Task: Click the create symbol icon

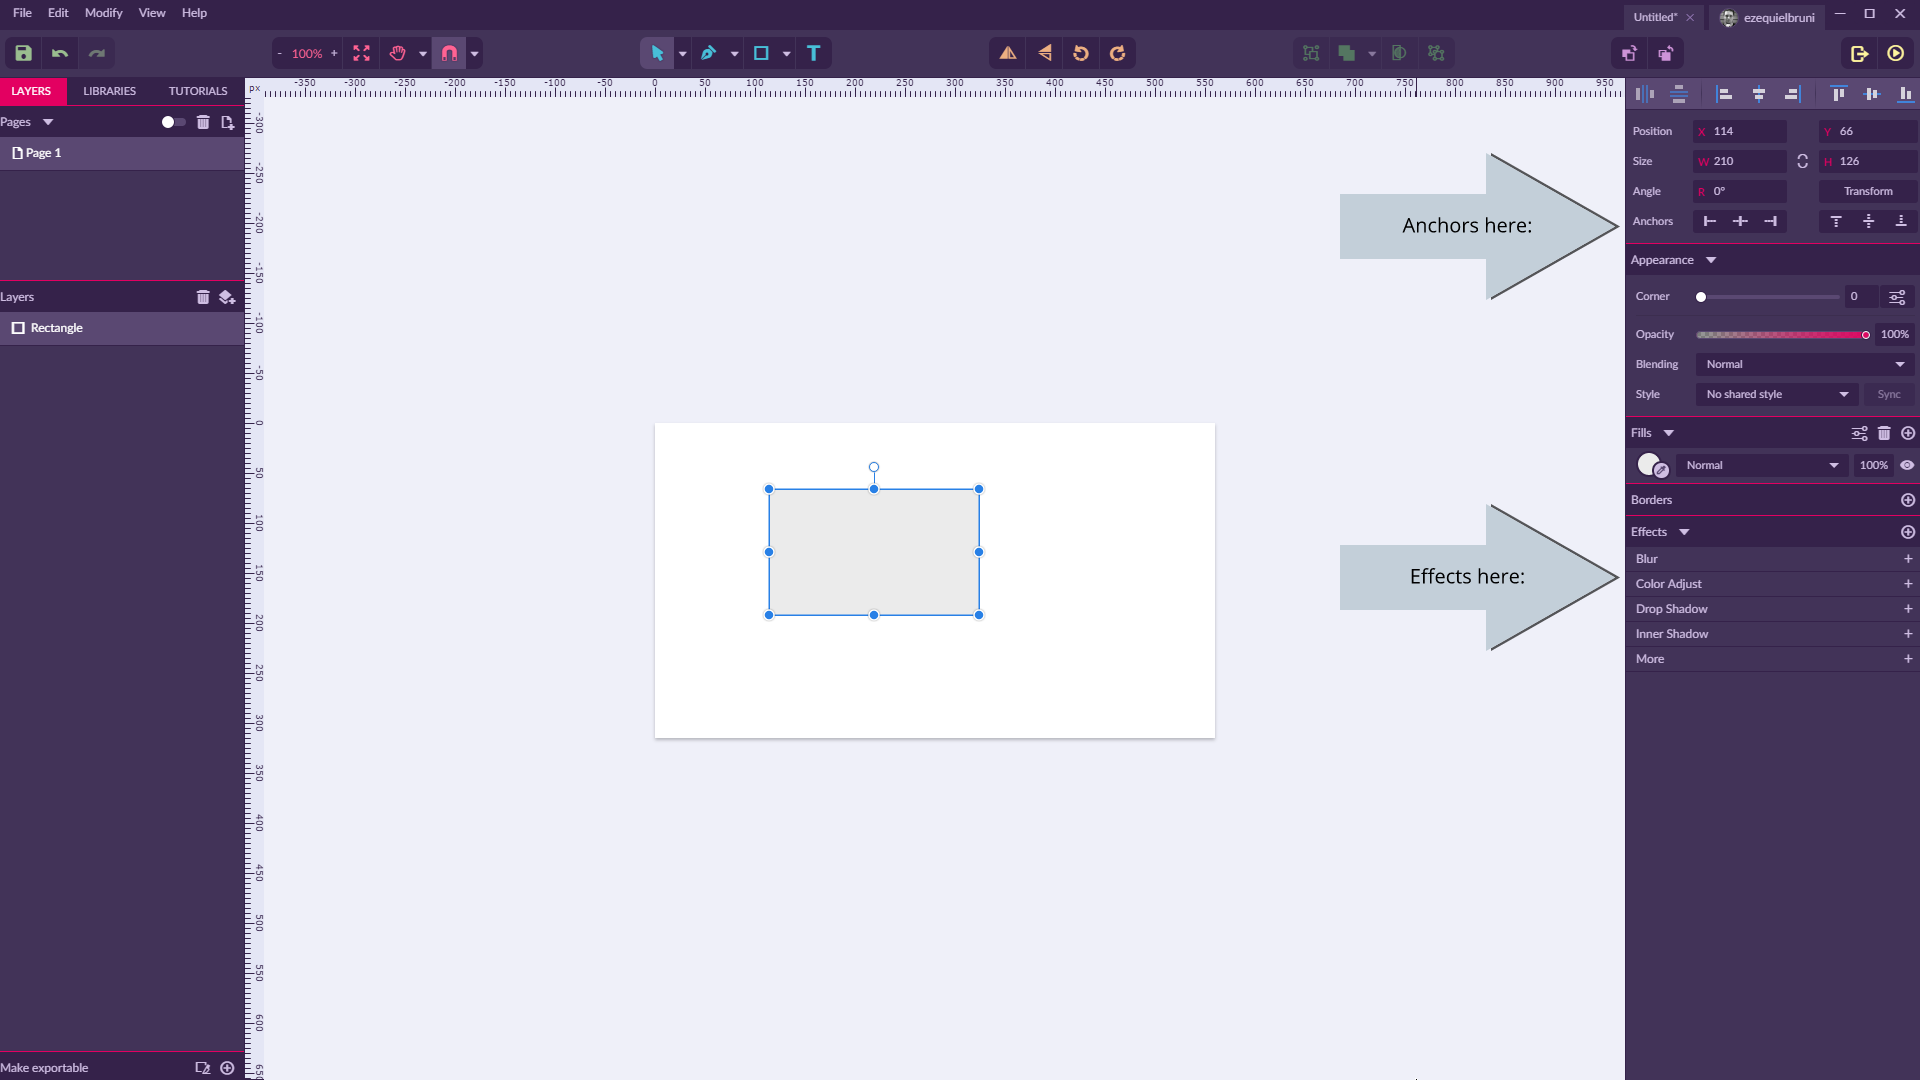Action: click(1436, 54)
